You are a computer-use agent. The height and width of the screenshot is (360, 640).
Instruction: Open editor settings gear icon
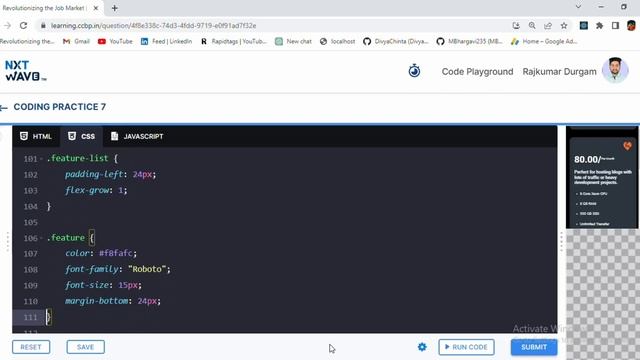422,347
